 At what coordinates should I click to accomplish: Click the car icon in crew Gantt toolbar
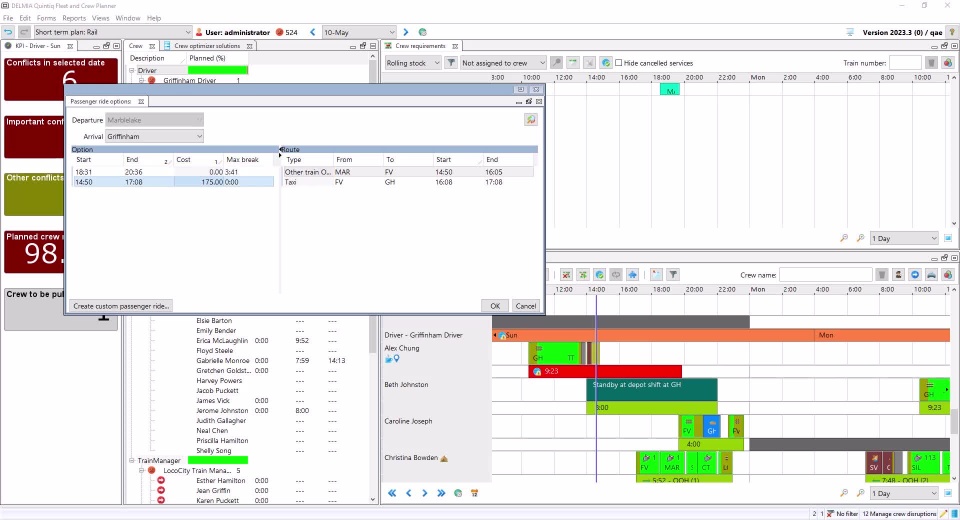[931, 275]
